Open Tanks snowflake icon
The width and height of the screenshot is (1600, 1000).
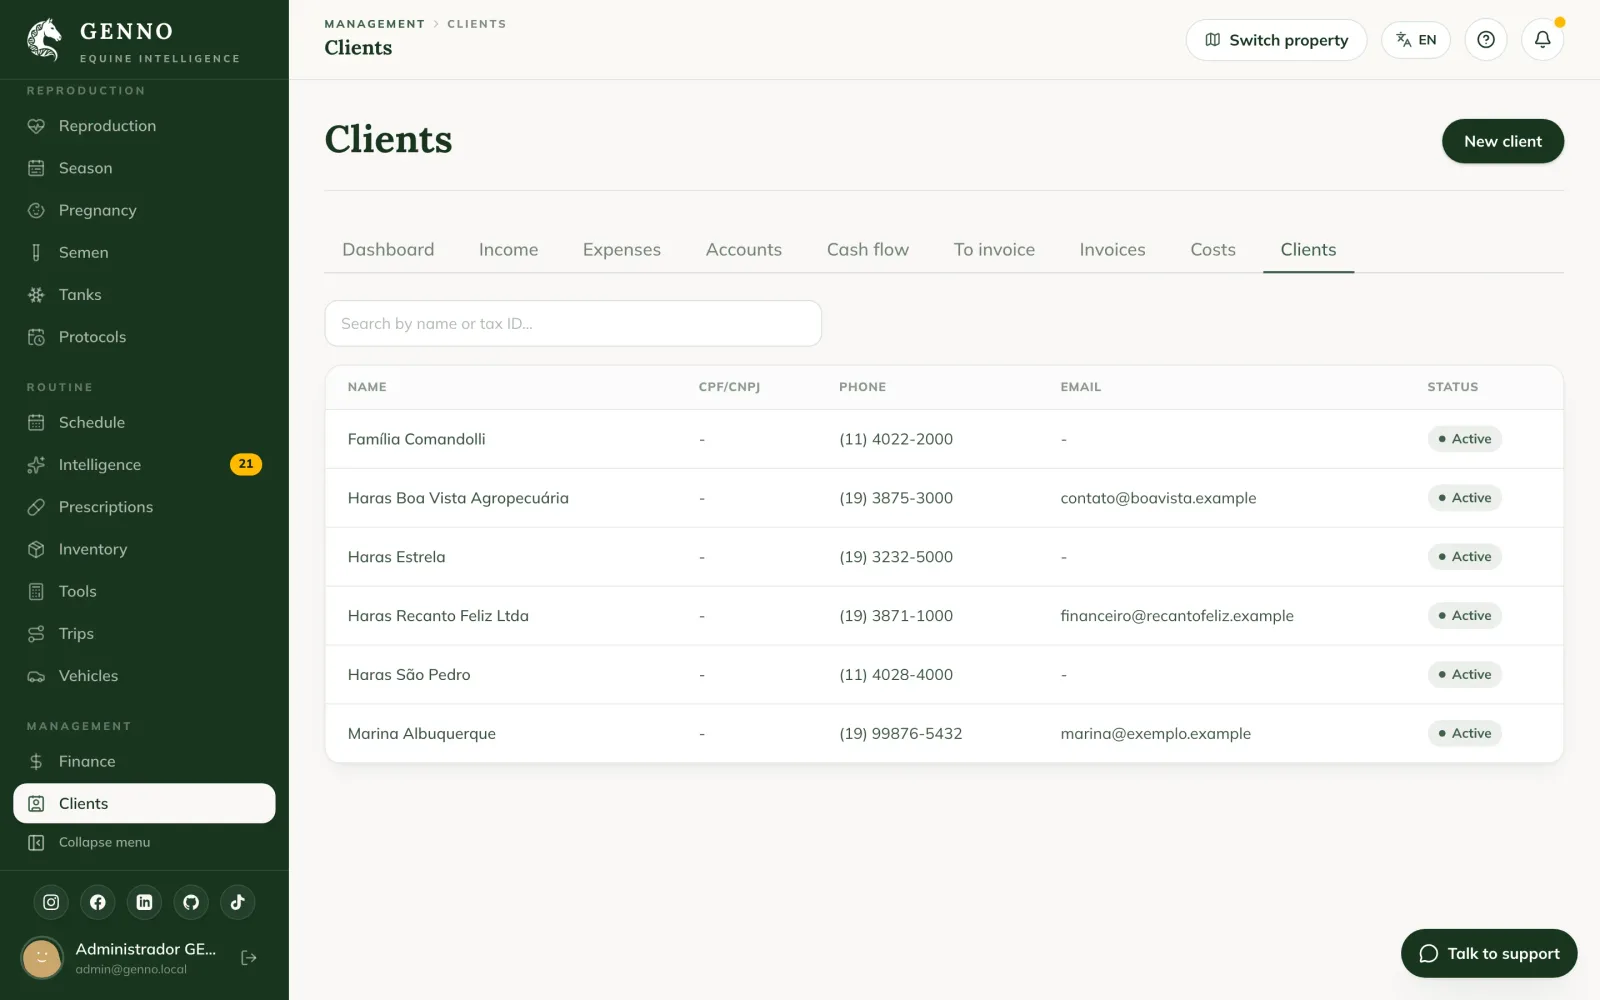36,295
